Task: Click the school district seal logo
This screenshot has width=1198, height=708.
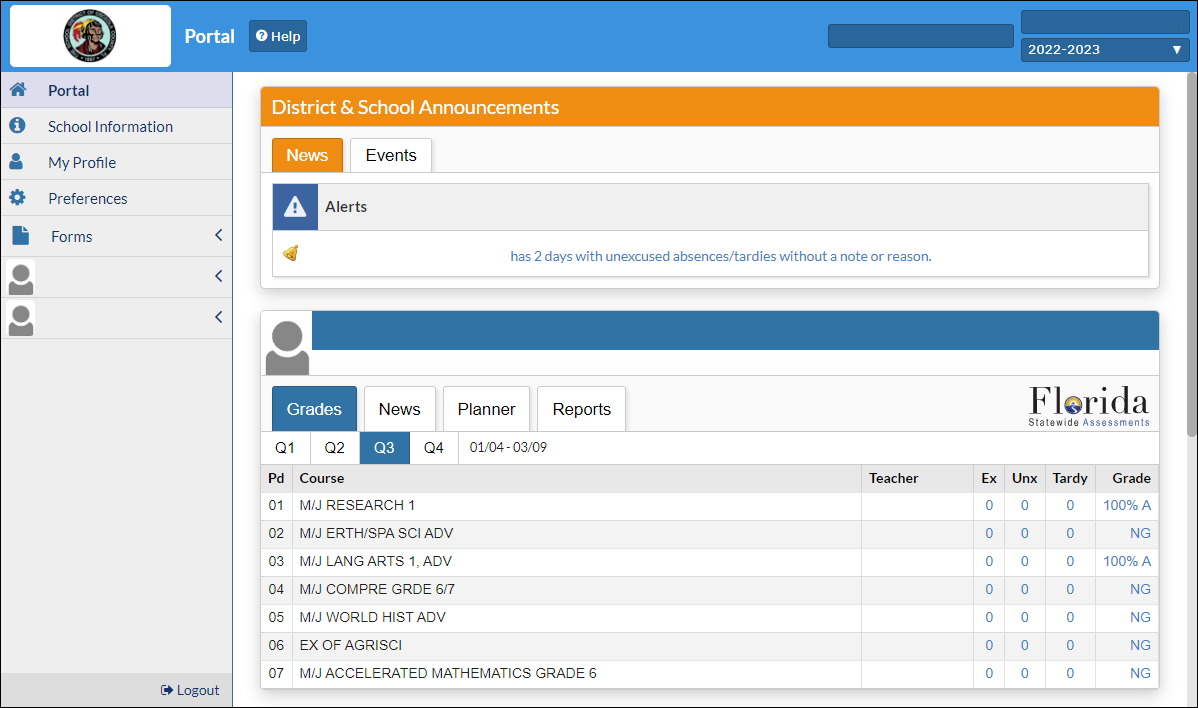Action: pyautogui.click(x=90, y=35)
